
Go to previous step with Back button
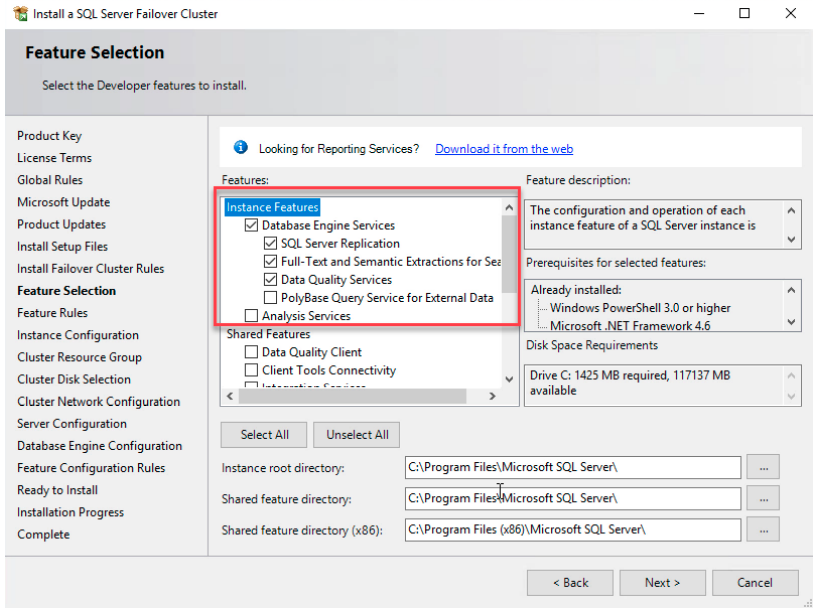570,583
